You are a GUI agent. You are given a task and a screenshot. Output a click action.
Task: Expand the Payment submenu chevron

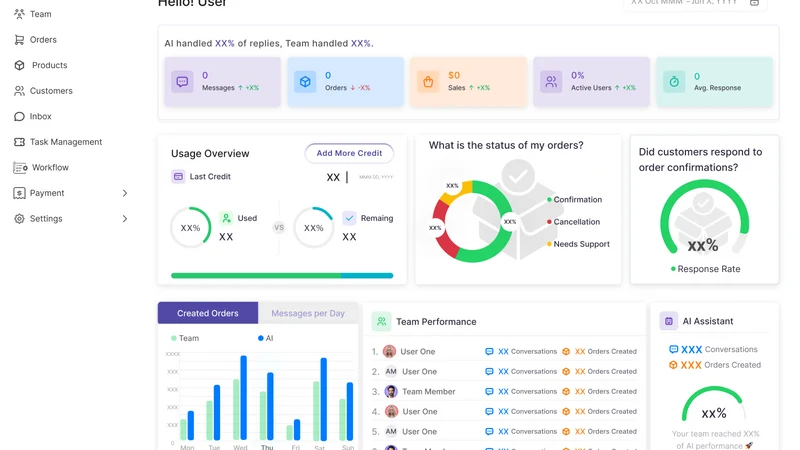coord(125,193)
